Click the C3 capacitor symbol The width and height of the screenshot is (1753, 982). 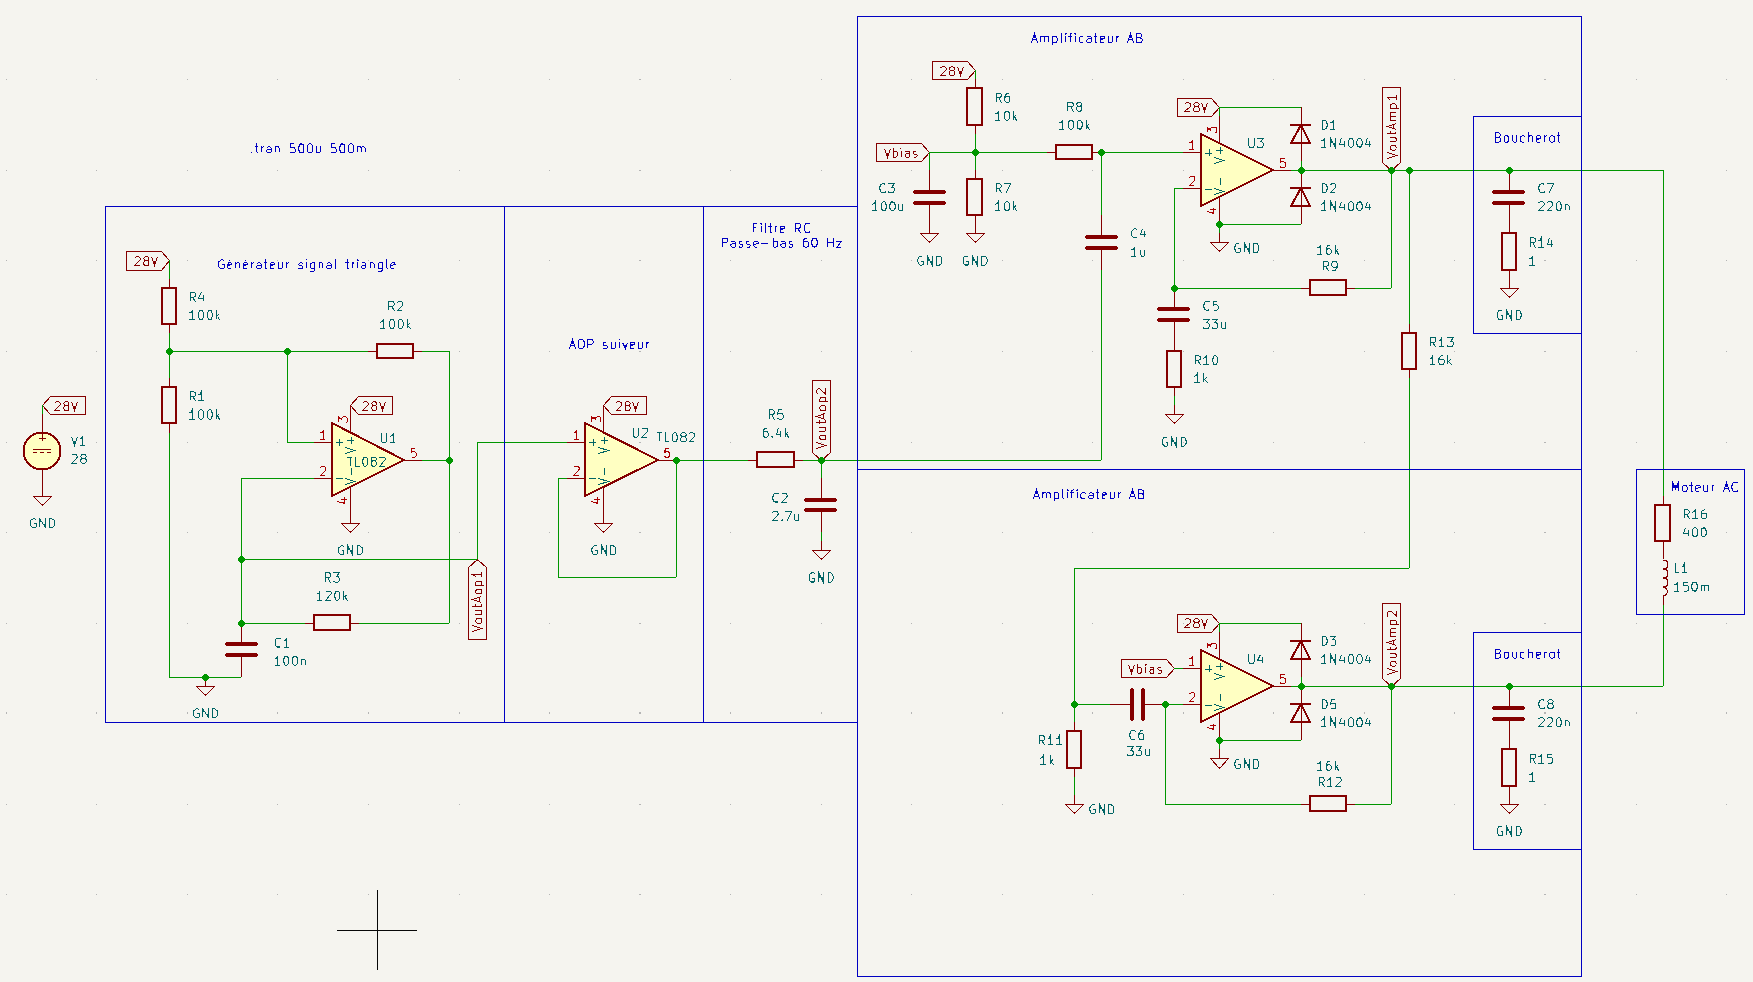pos(929,197)
